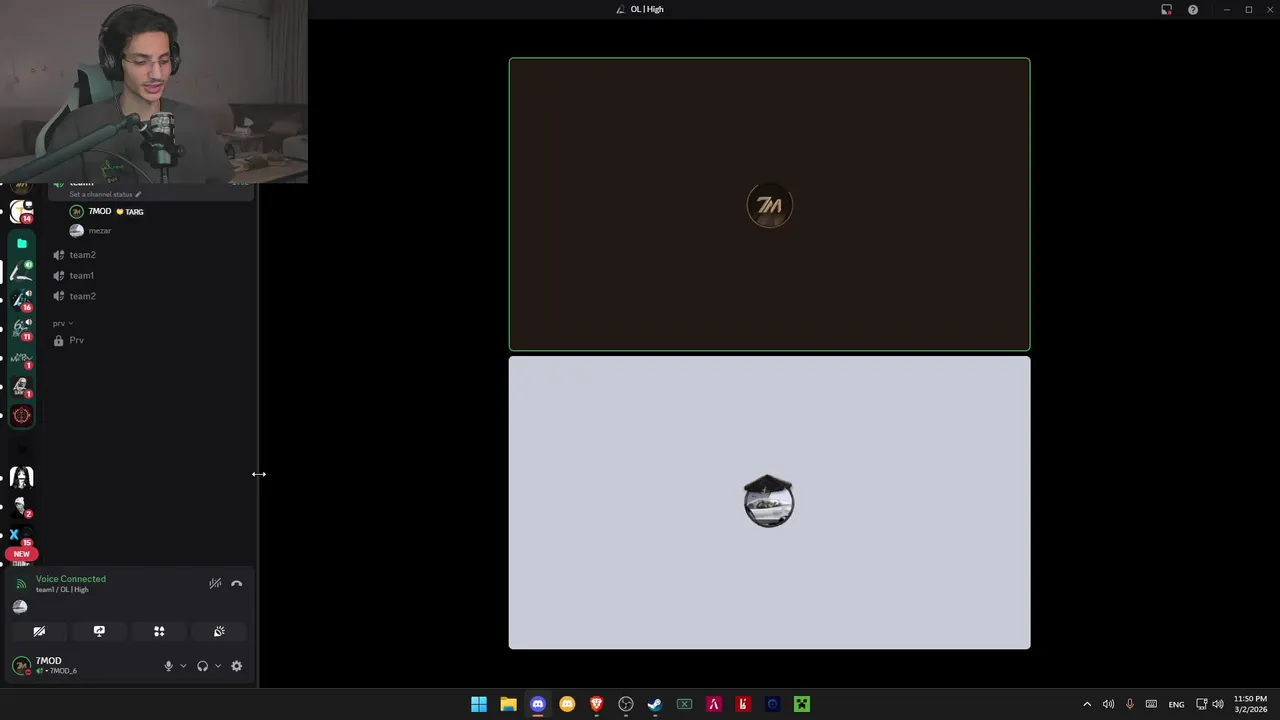Open Brave browser from taskbar
This screenshot has height=720, width=1280.
[x=596, y=704]
